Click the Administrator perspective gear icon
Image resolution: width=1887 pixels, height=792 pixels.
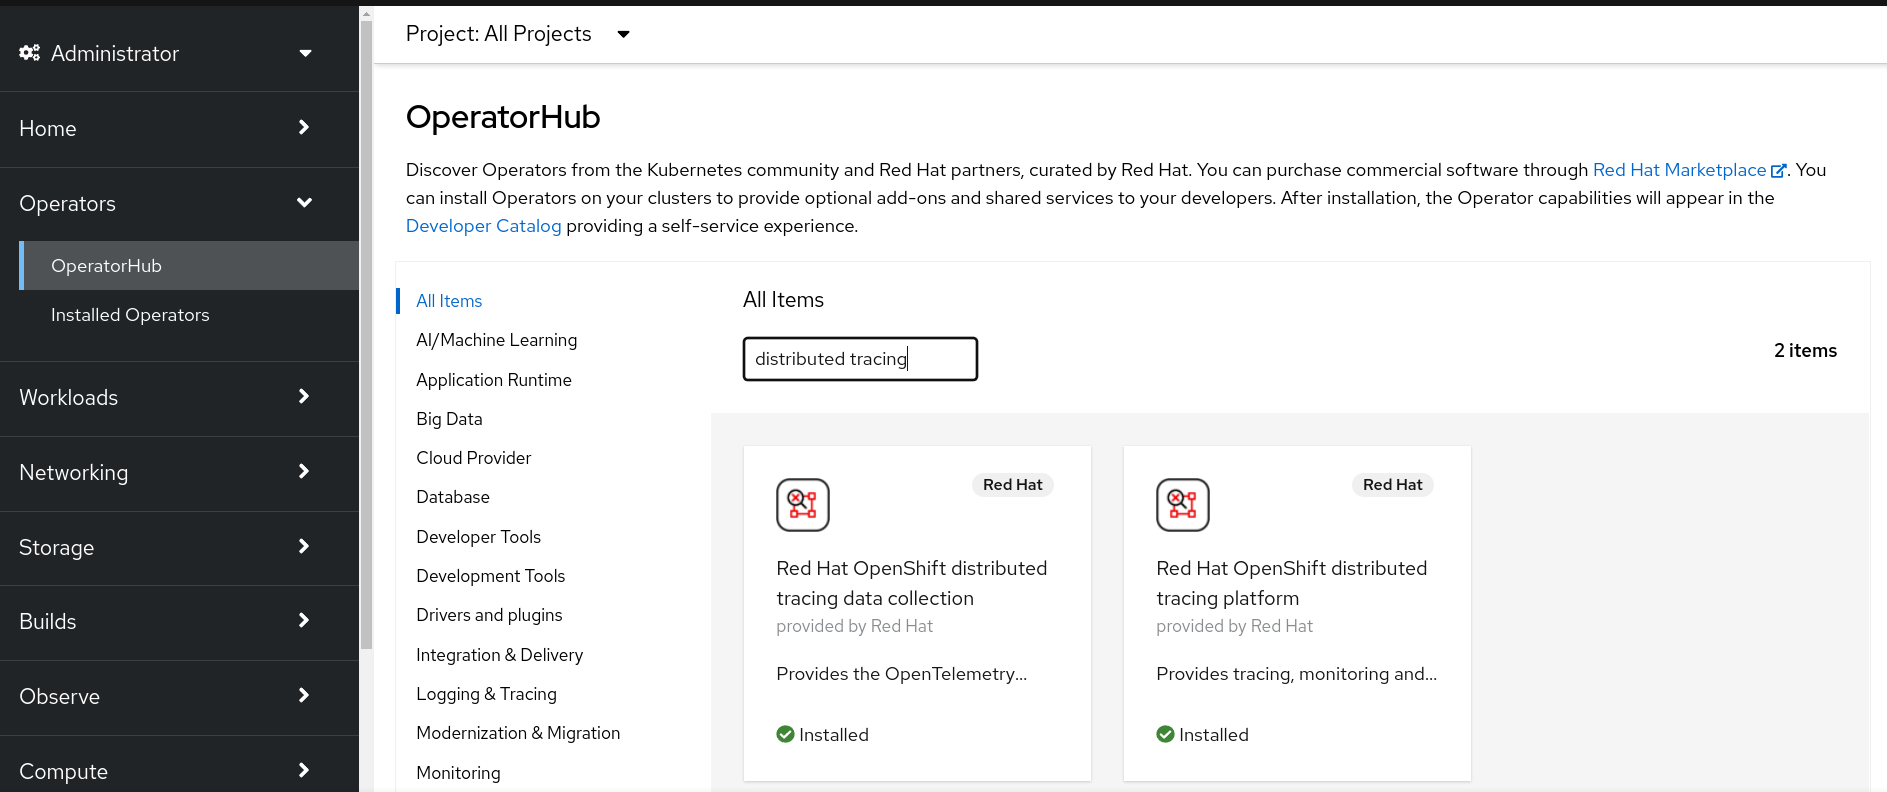30,53
